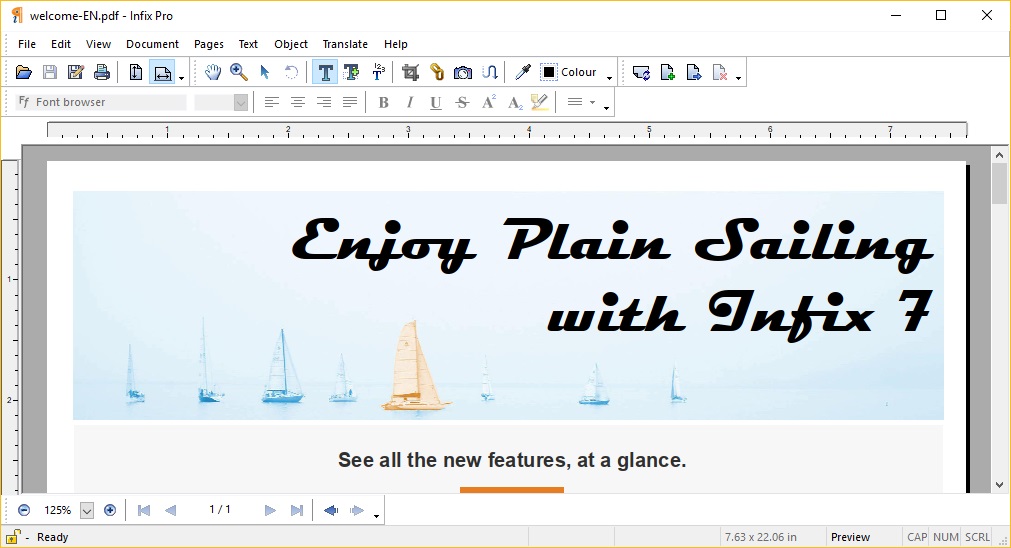
Task: Zoom in with the plus button
Action: point(110,510)
